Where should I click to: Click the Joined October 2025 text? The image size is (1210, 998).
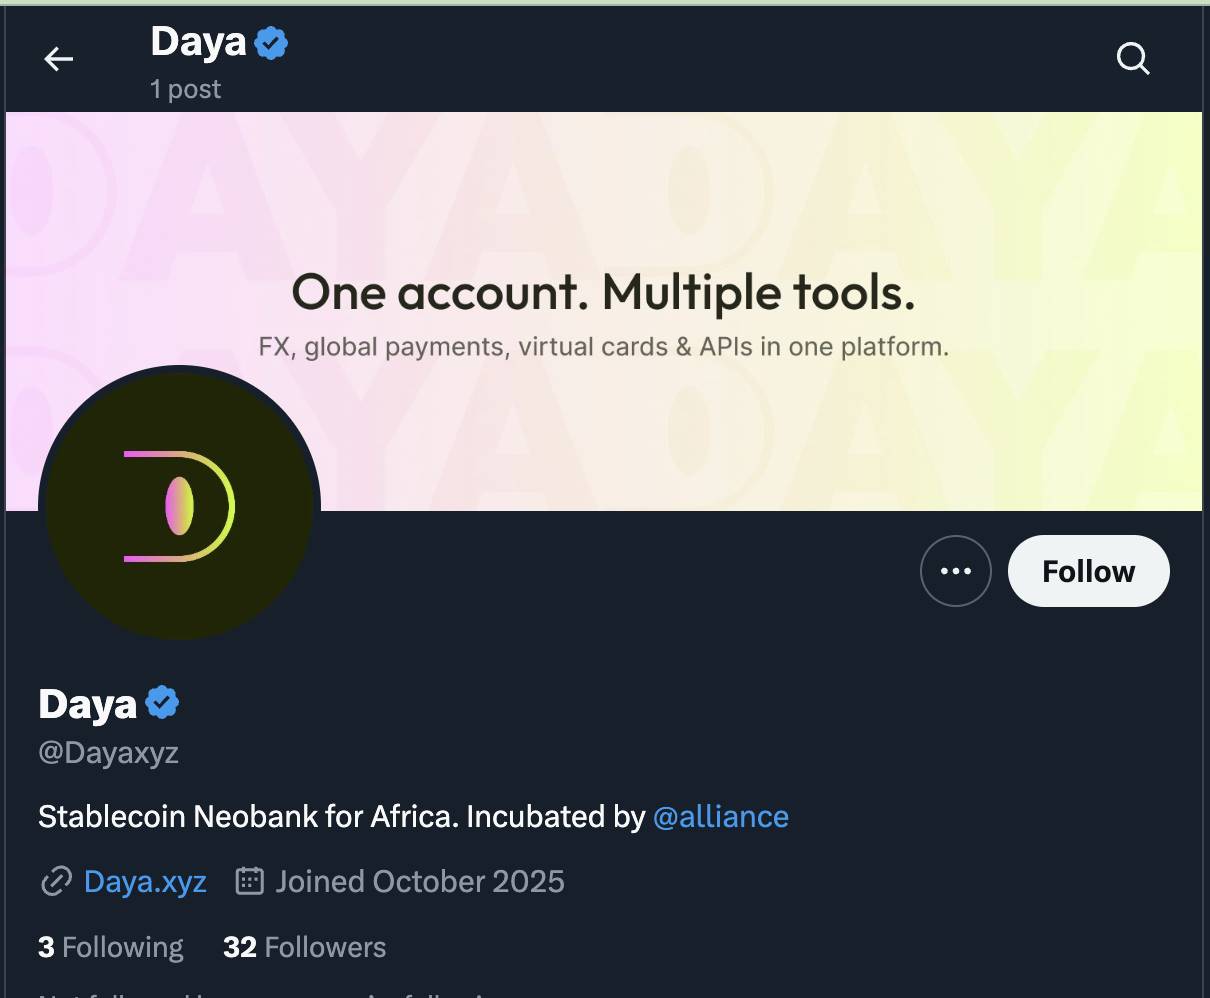420,882
